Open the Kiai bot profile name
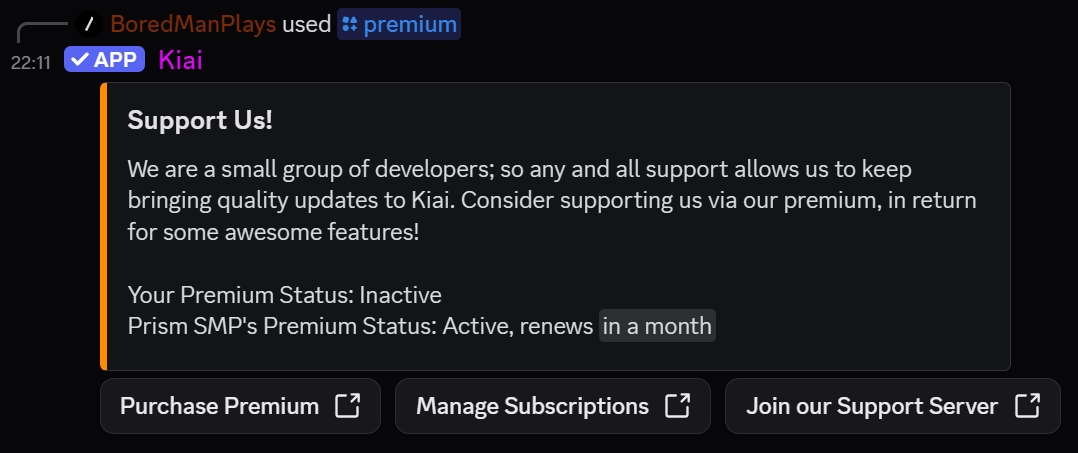This screenshot has width=1078, height=453. click(180, 60)
